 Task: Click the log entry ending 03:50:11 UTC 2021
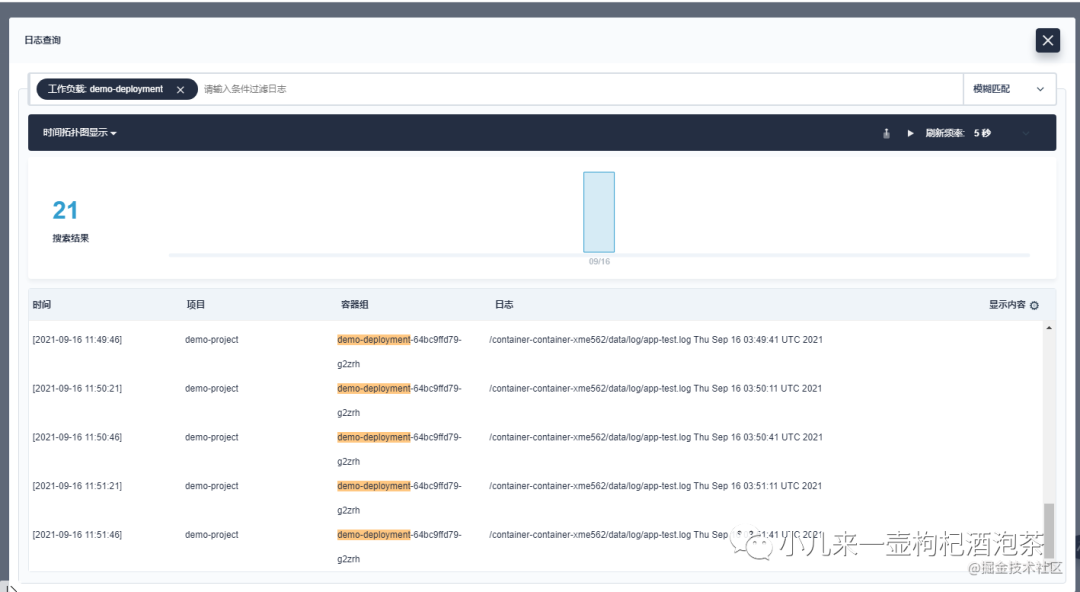pyautogui.click(x=656, y=389)
